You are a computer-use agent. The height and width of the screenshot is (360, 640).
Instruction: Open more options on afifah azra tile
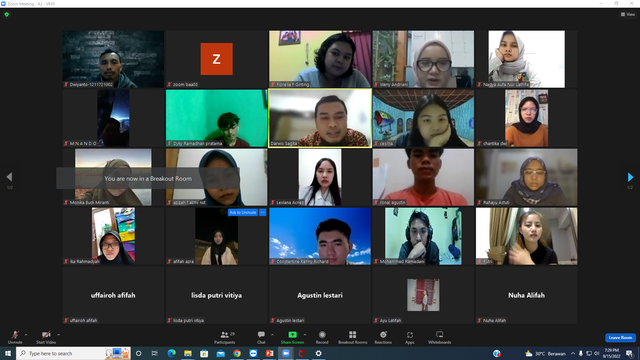coord(262,212)
